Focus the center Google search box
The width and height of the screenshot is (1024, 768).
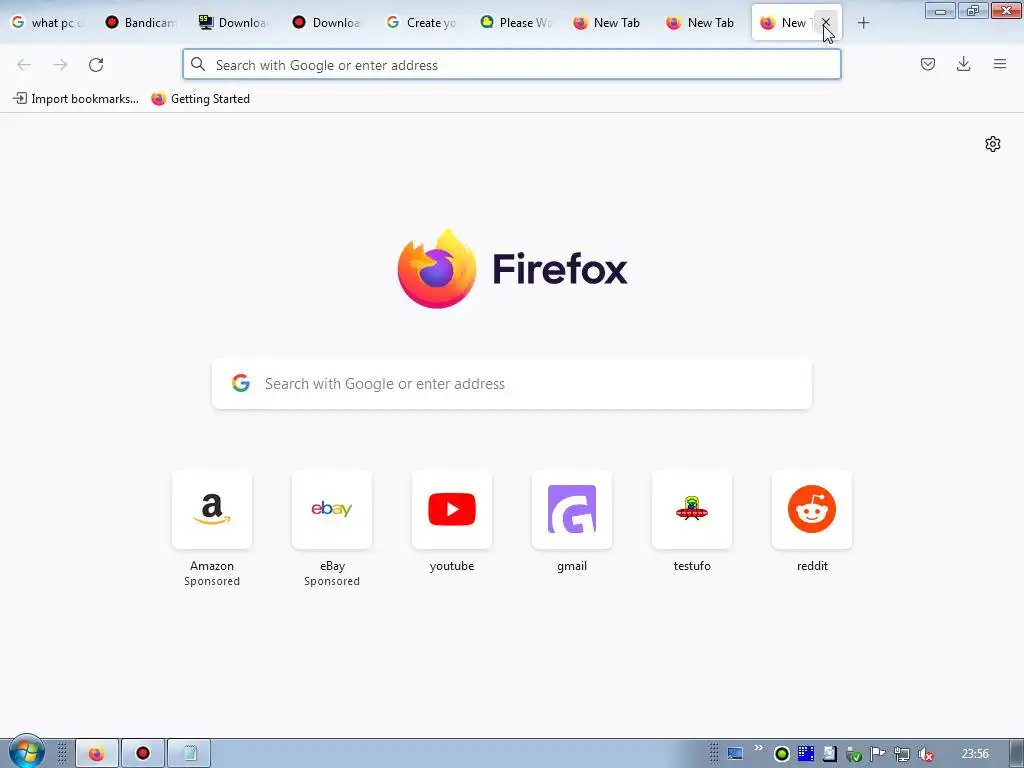coord(512,383)
